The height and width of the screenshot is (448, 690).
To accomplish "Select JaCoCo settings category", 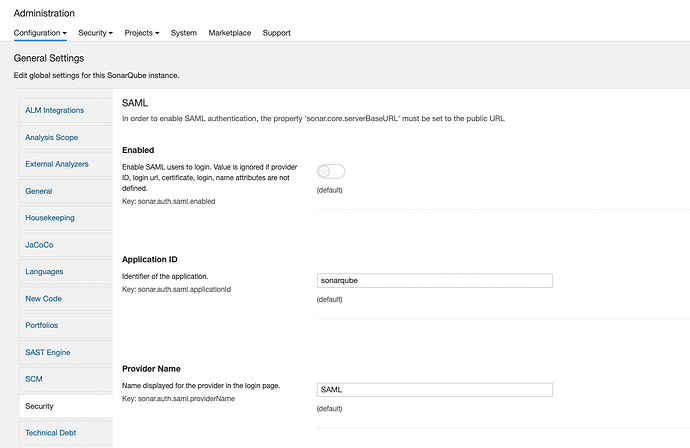I will click(39, 245).
